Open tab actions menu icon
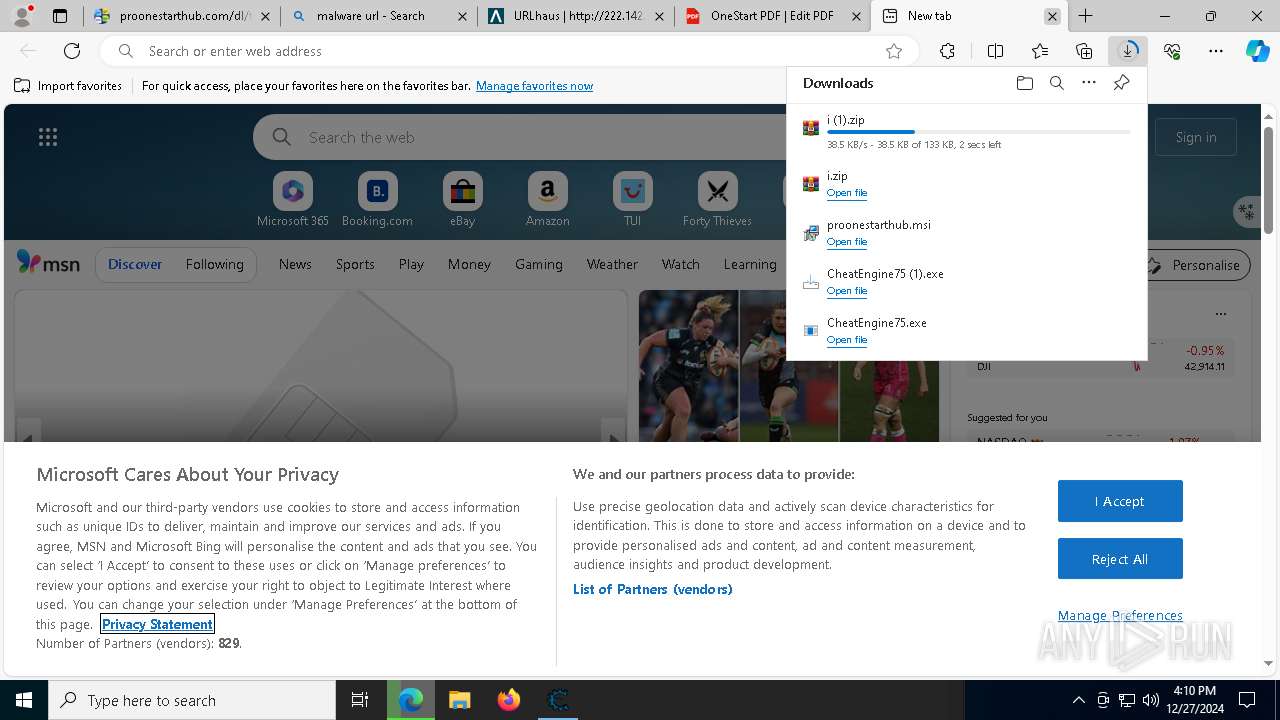 tap(60, 16)
